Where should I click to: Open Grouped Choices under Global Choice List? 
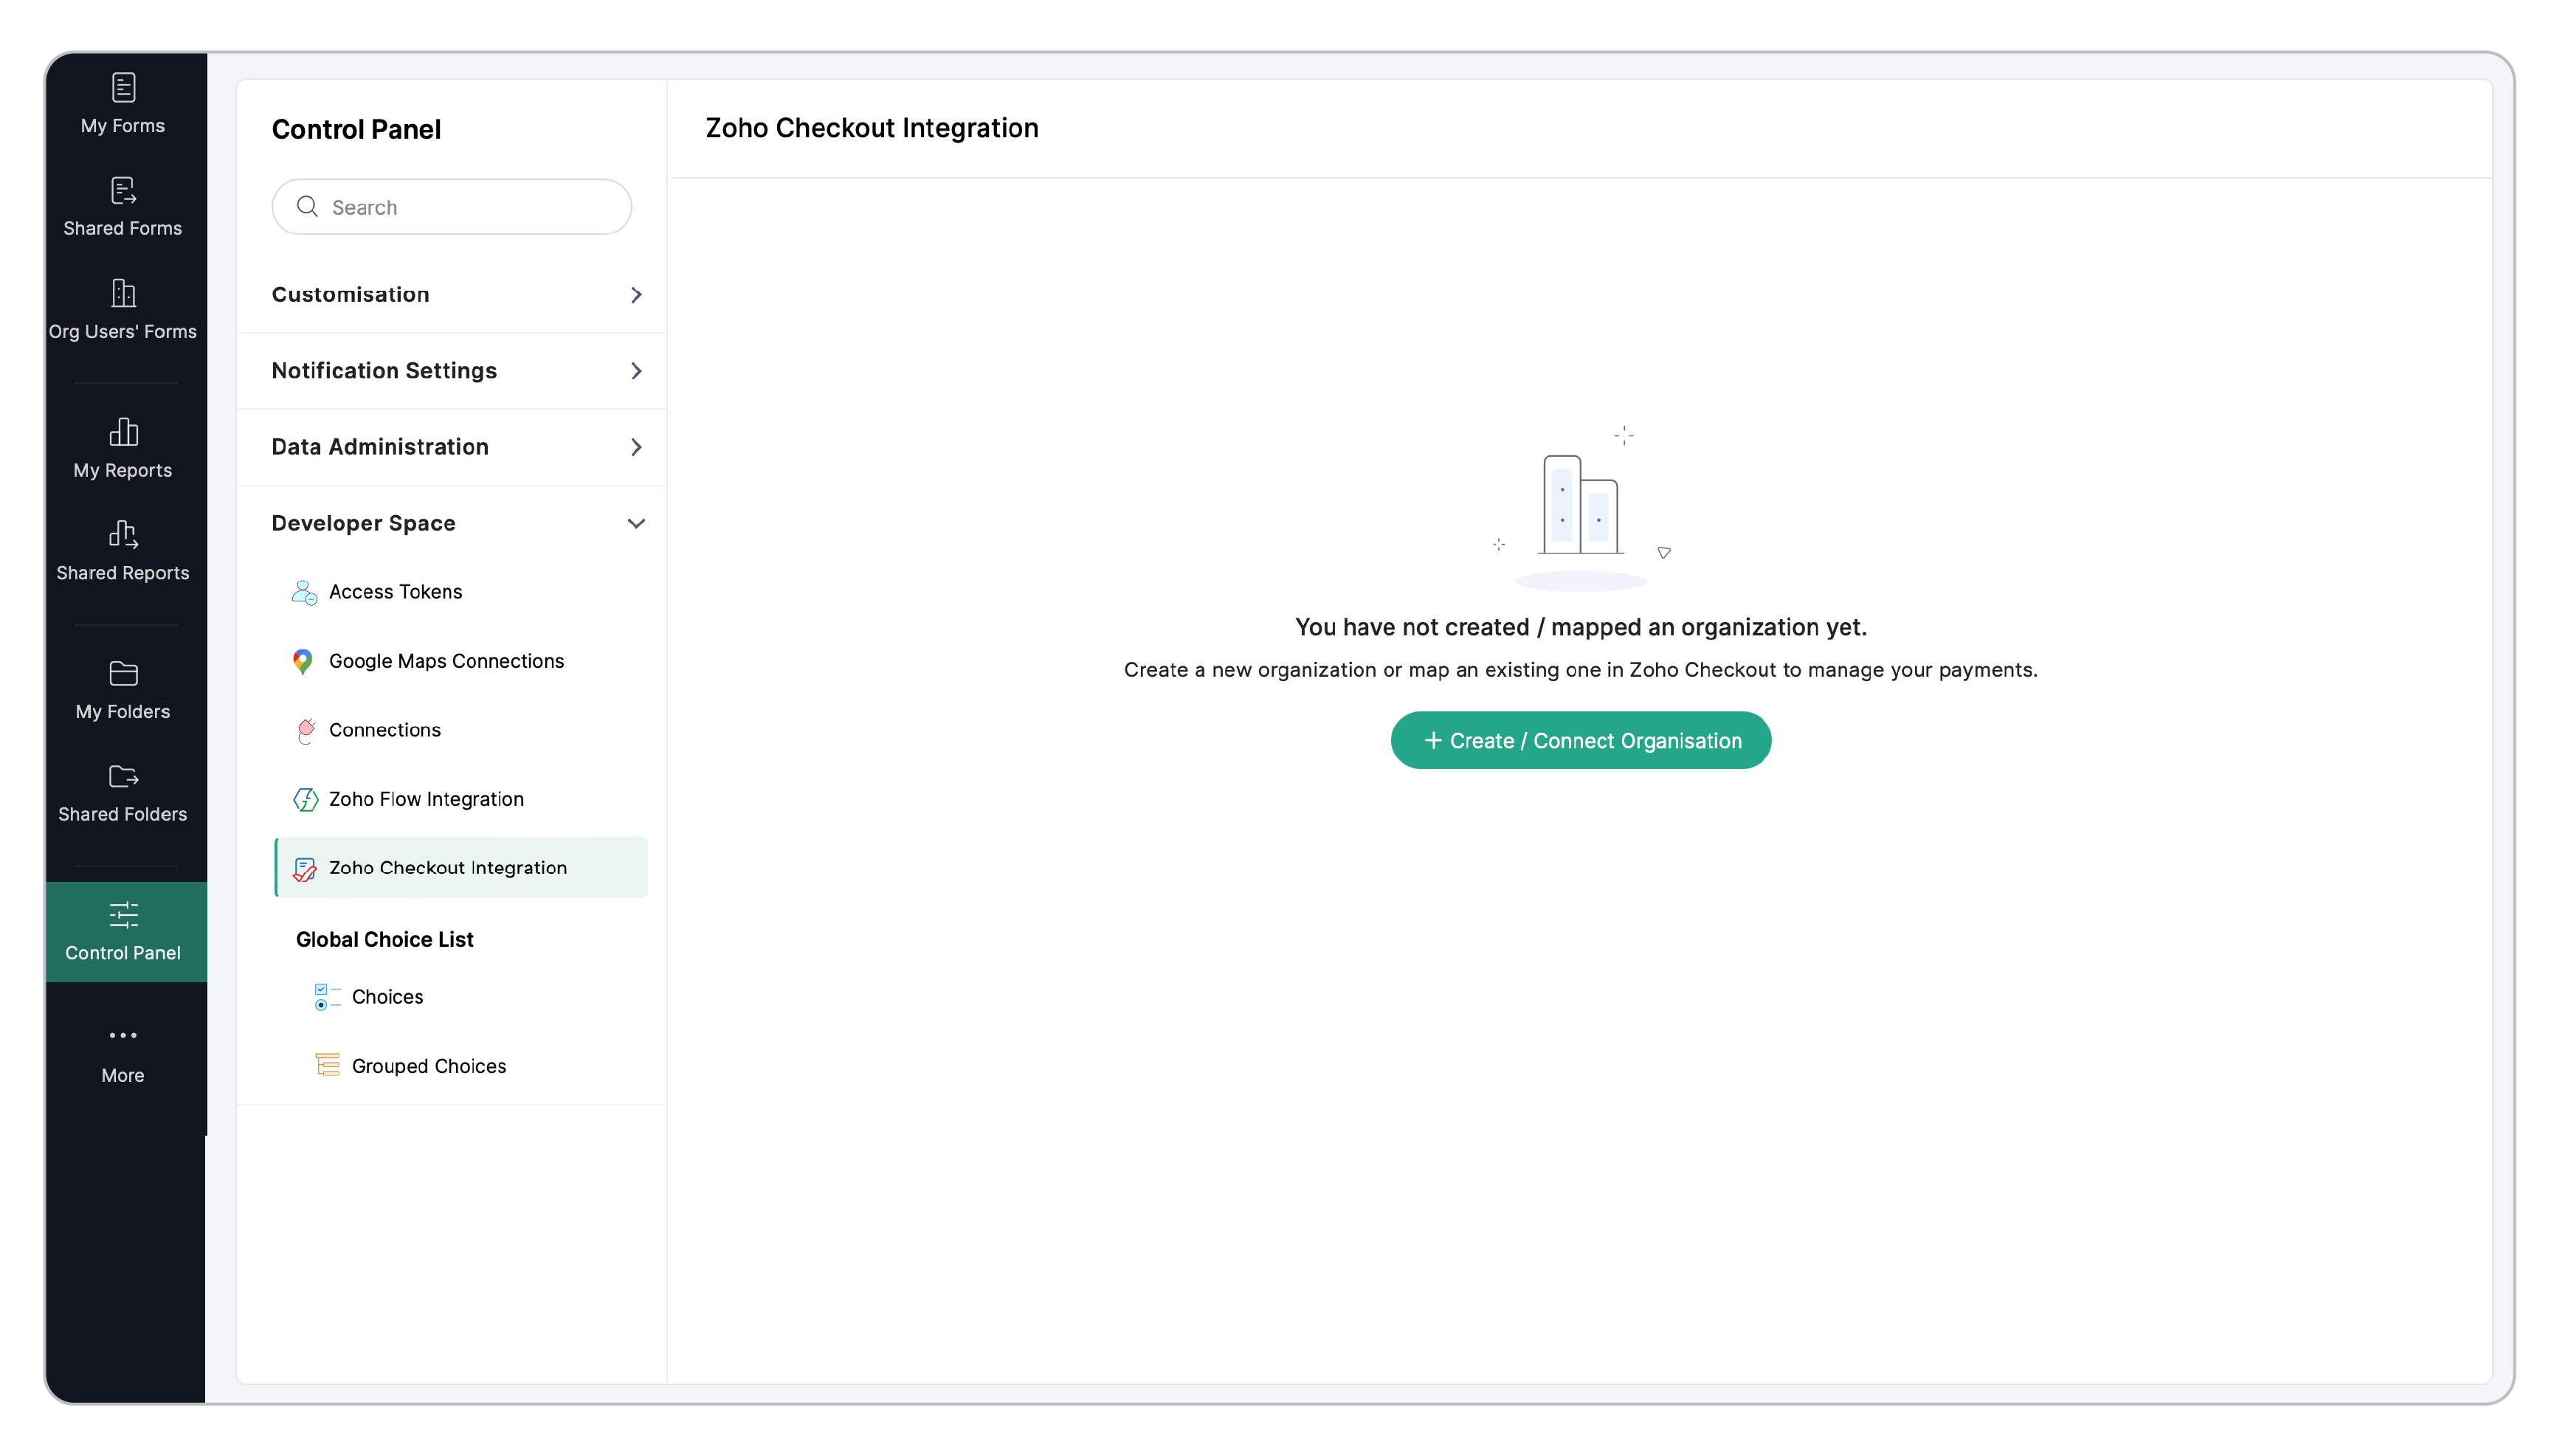click(428, 1066)
